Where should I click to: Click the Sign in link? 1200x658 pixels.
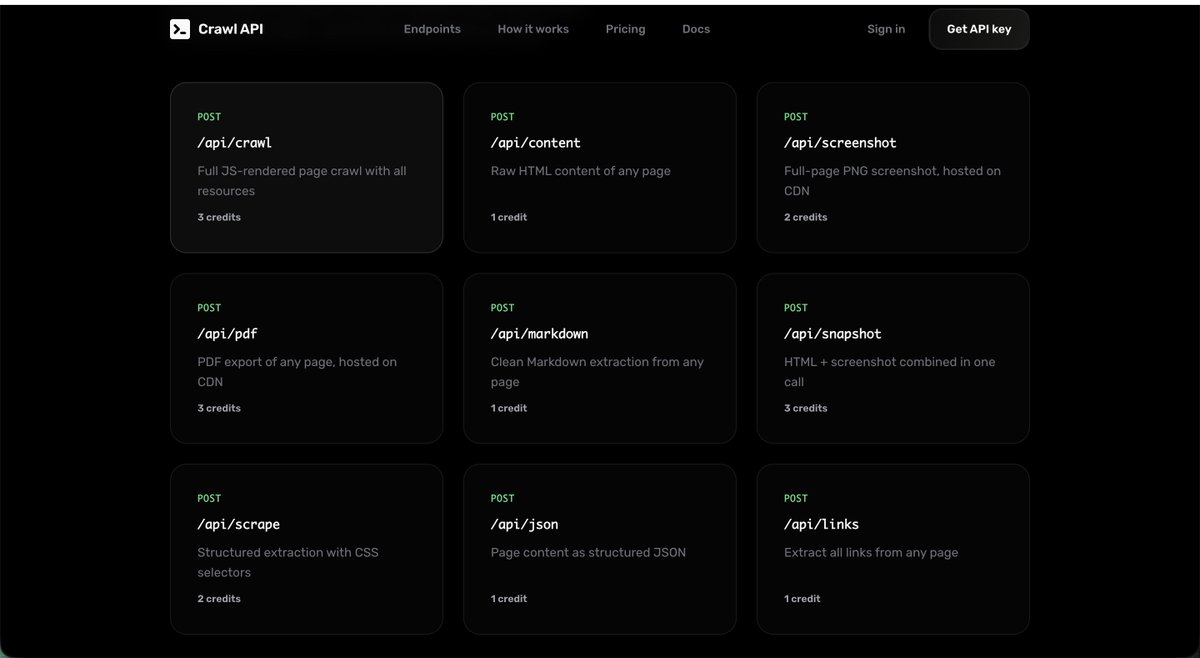tap(886, 29)
